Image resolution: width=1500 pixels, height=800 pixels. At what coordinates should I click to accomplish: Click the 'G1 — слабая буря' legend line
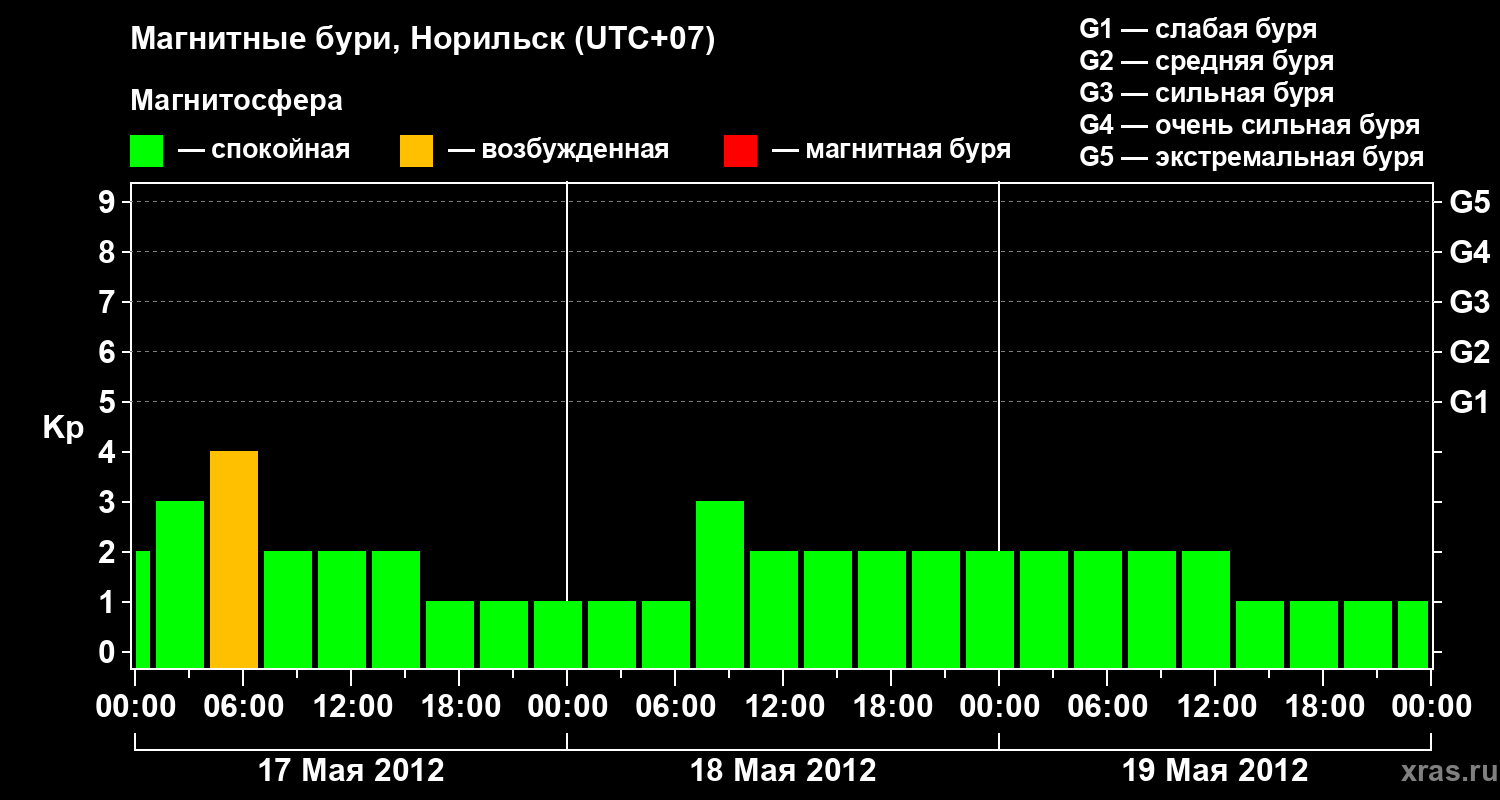pyautogui.click(x=1198, y=28)
